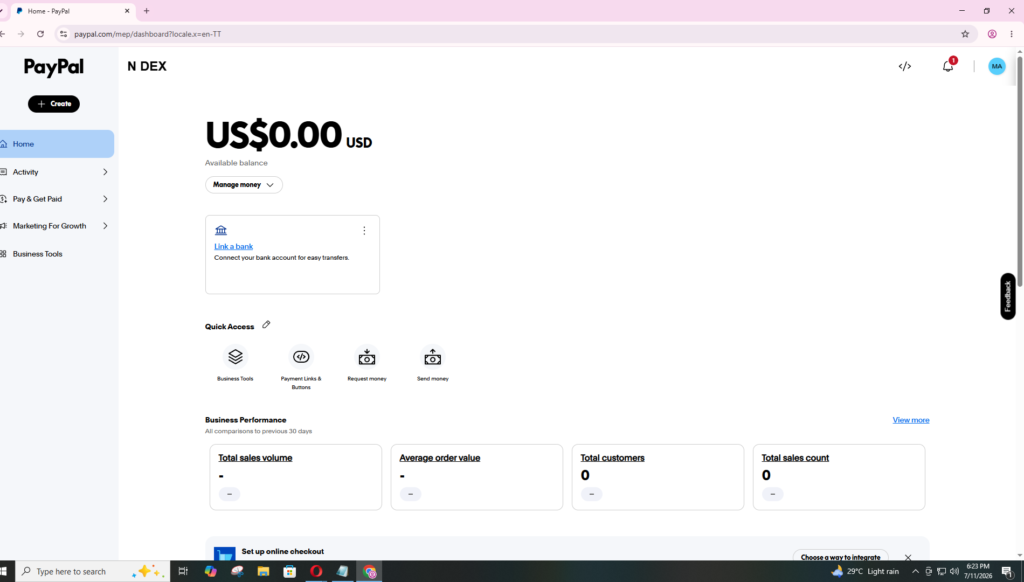The width and height of the screenshot is (1024, 582).
Task: Edit Quick Access with the pencil icon
Action: [266, 325]
